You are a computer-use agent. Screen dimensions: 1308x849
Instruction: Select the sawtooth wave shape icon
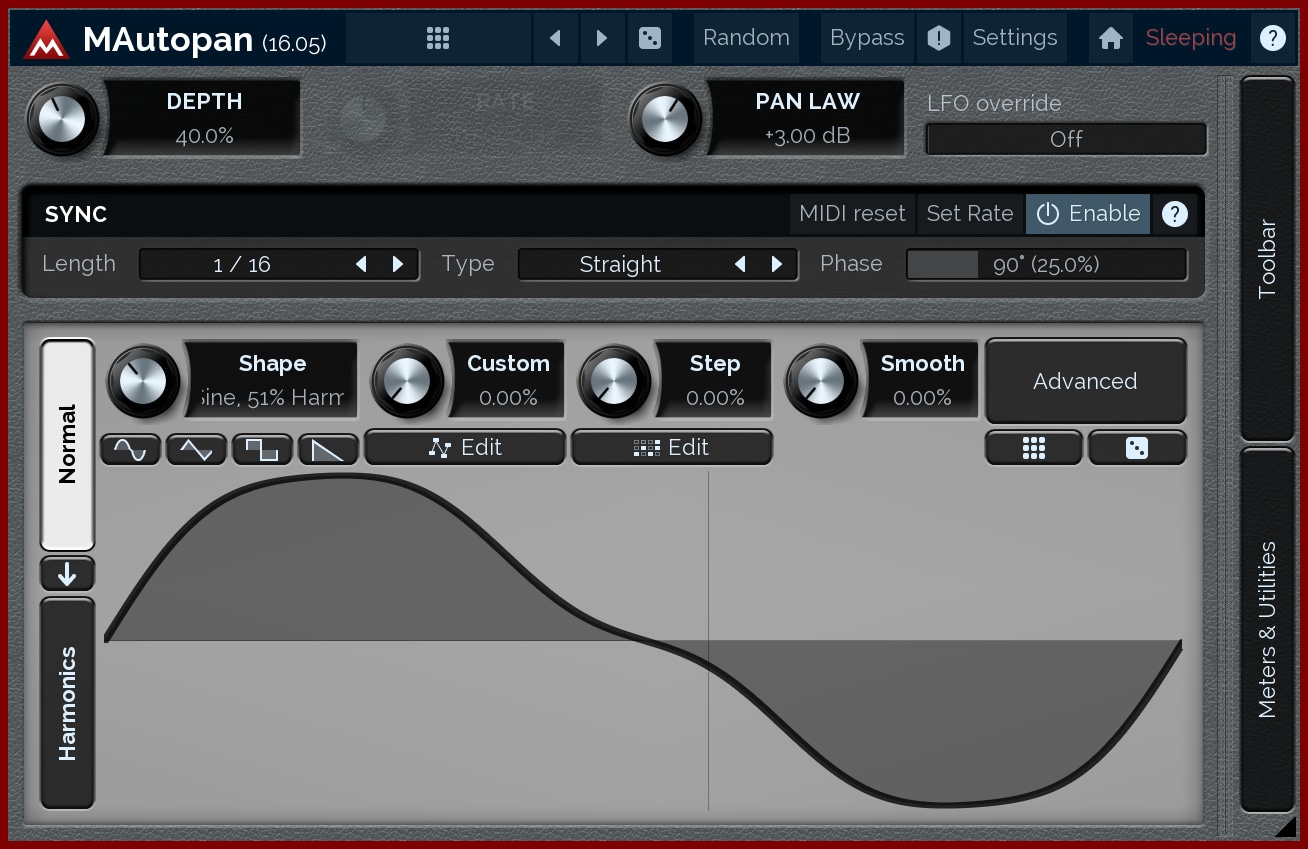coord(328,450)
